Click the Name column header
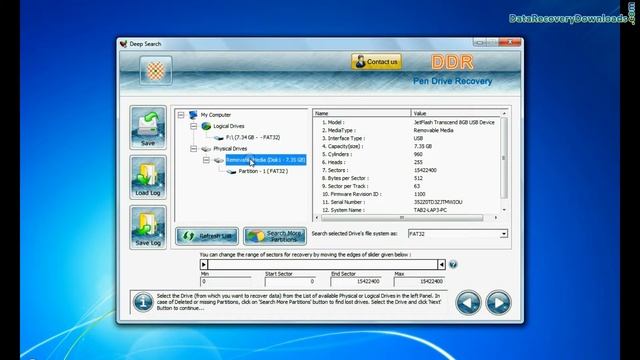Image resolution: width=640 pixels, height=360 pixels. tap(362, 113)
